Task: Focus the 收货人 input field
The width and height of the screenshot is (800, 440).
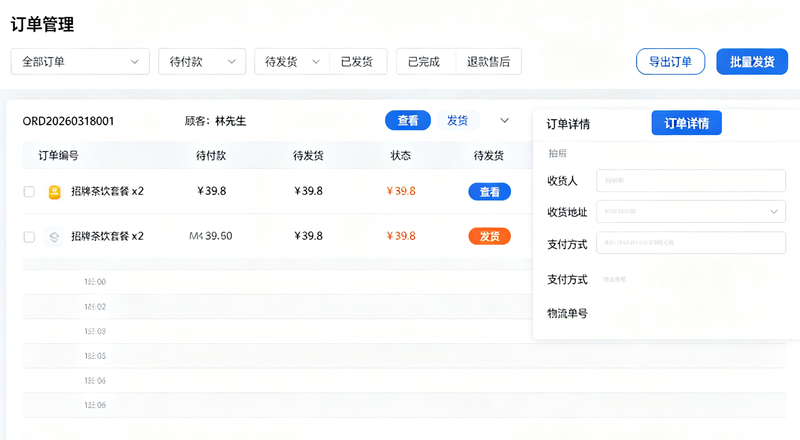Action: 691,181
